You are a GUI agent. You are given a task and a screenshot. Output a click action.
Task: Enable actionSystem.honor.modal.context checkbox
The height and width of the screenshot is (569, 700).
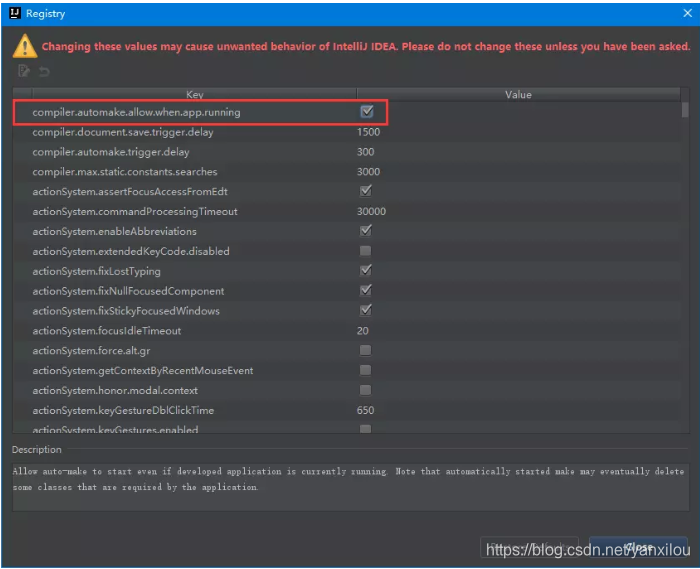point(365,390)
